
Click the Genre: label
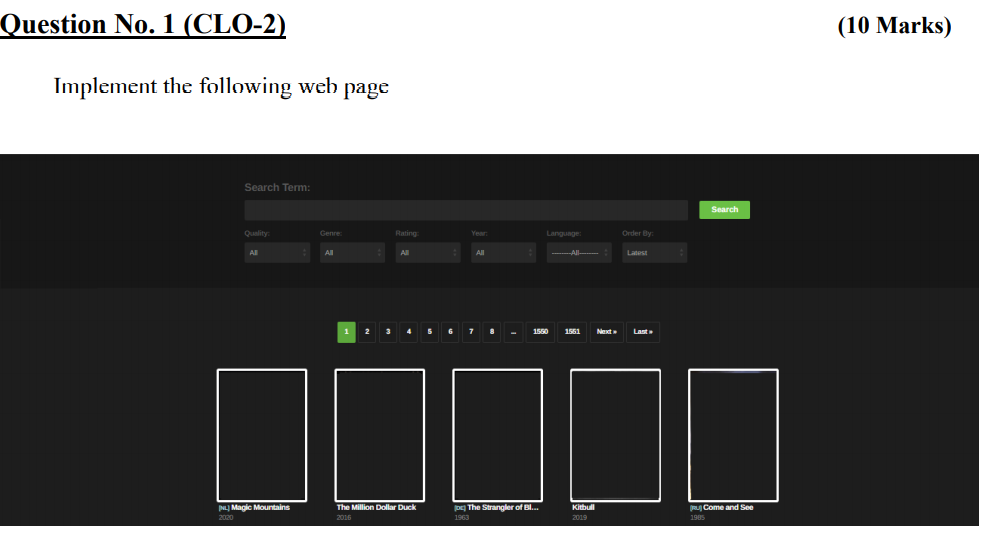pyautogui.click(x=331, y=234)
